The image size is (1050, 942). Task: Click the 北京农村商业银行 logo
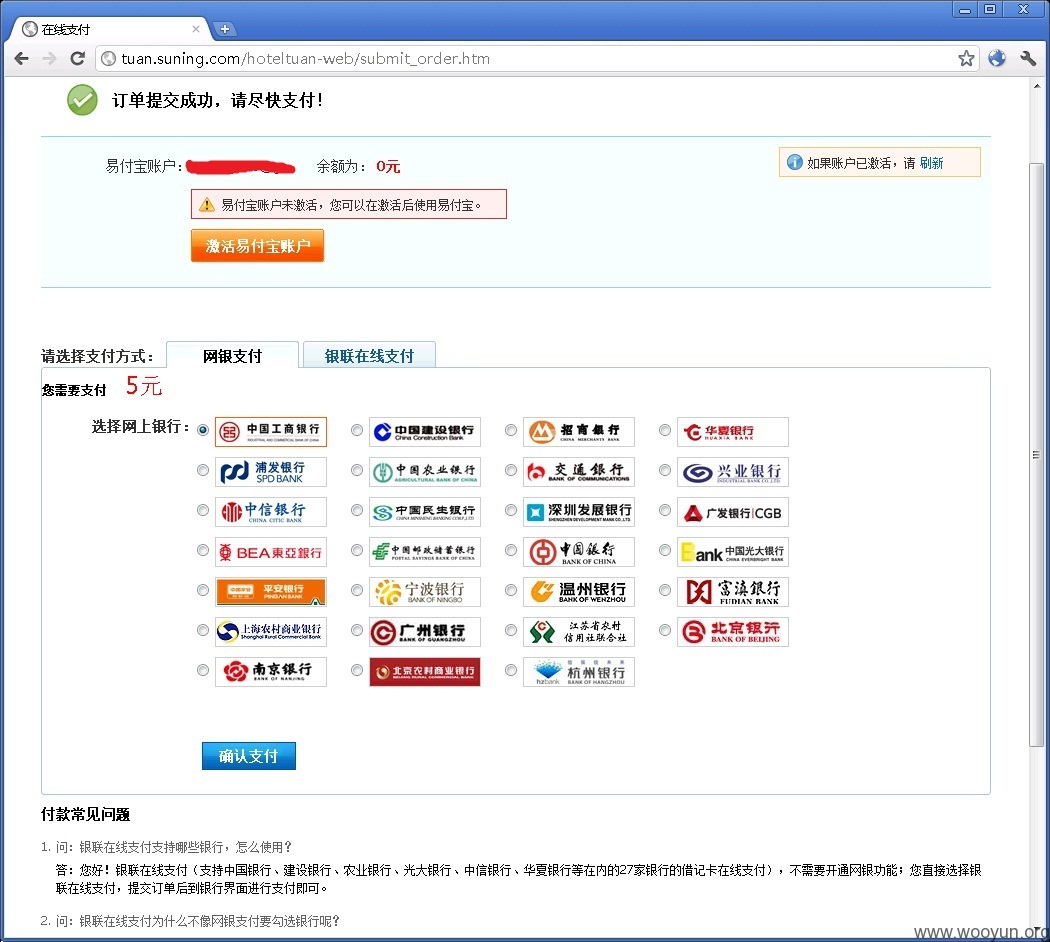click(x=425, y=672)
